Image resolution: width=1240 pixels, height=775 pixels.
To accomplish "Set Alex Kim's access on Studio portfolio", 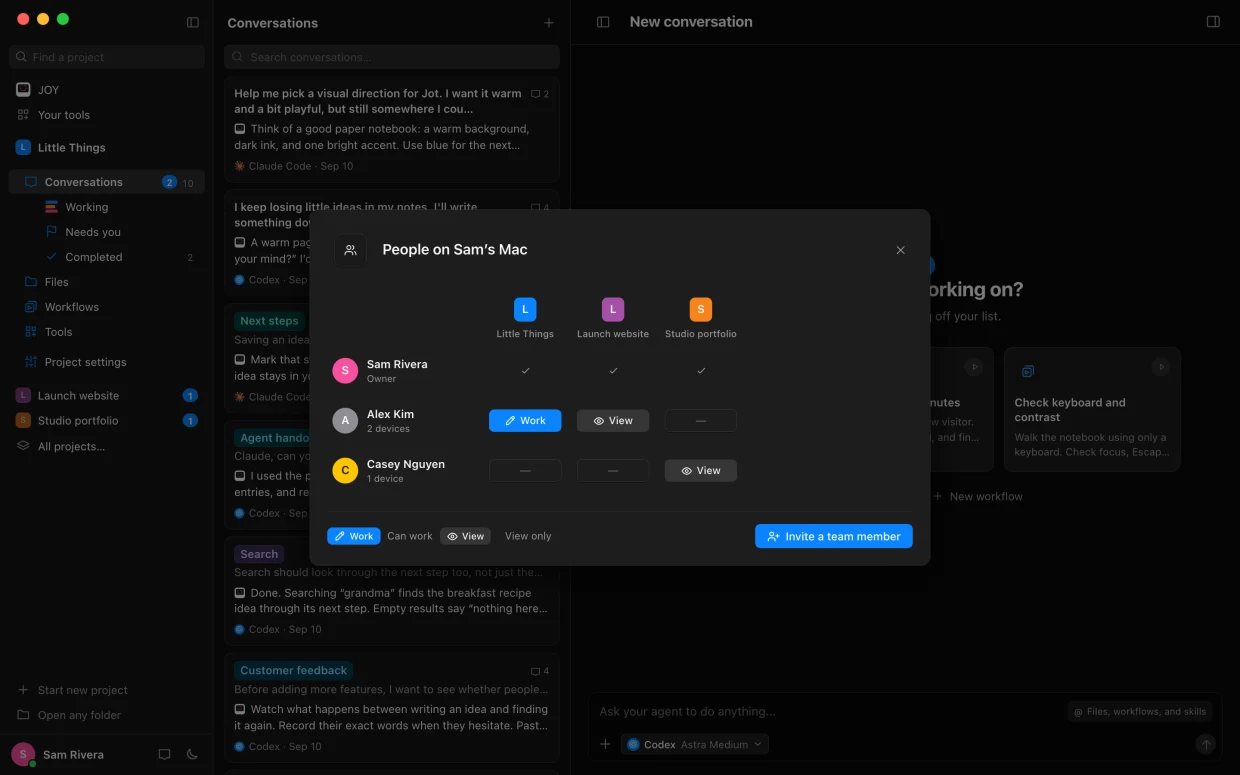I will 701,421.
